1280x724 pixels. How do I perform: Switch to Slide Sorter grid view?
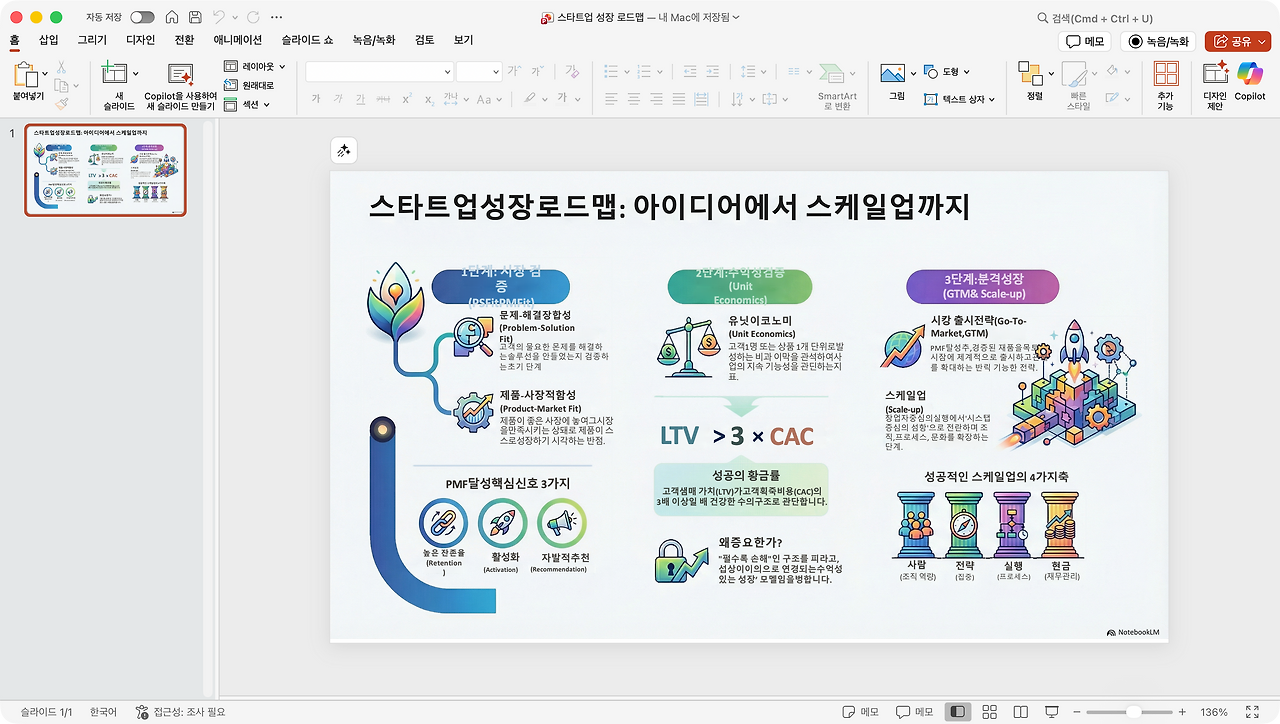(989, 712)
